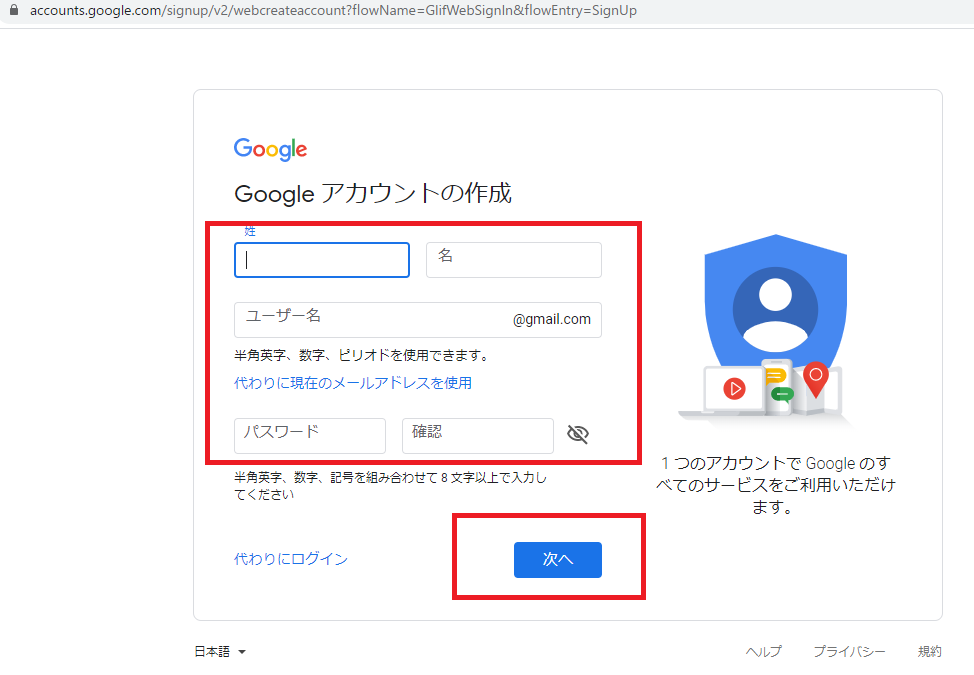Click the 8 文字以上 password hint text
This screenshot has height=675, width=974.
click(390, 486)
